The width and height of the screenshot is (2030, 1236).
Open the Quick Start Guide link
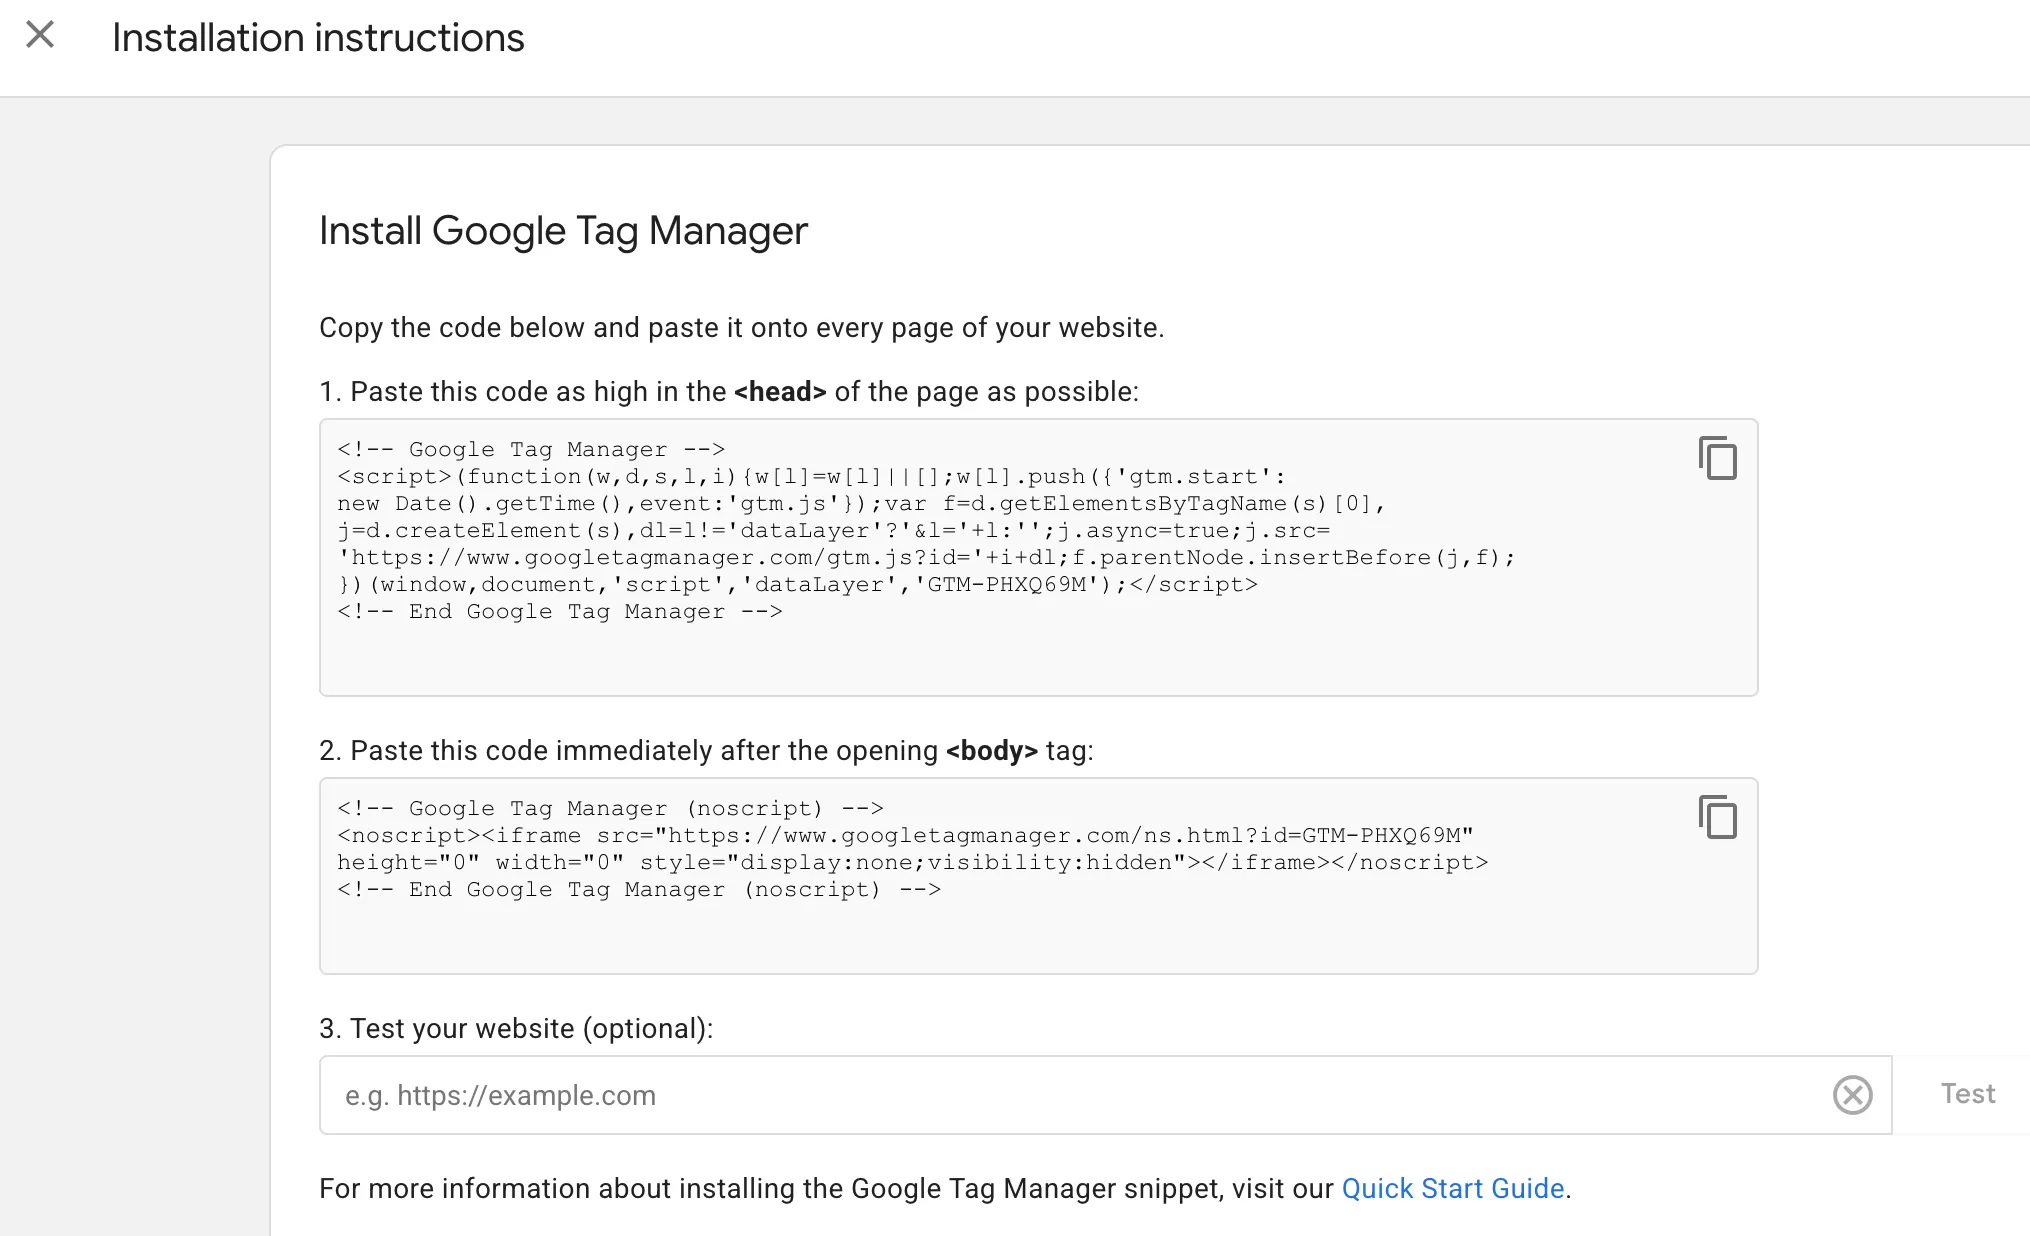pyautogui.click(x=1452, y=1188)
